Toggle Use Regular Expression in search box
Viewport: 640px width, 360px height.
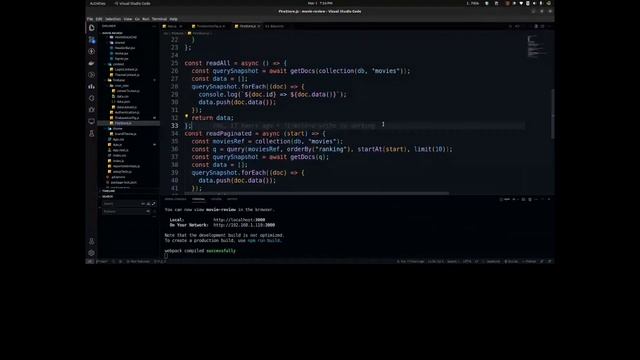pyautogui.click(x=153, y=203)
